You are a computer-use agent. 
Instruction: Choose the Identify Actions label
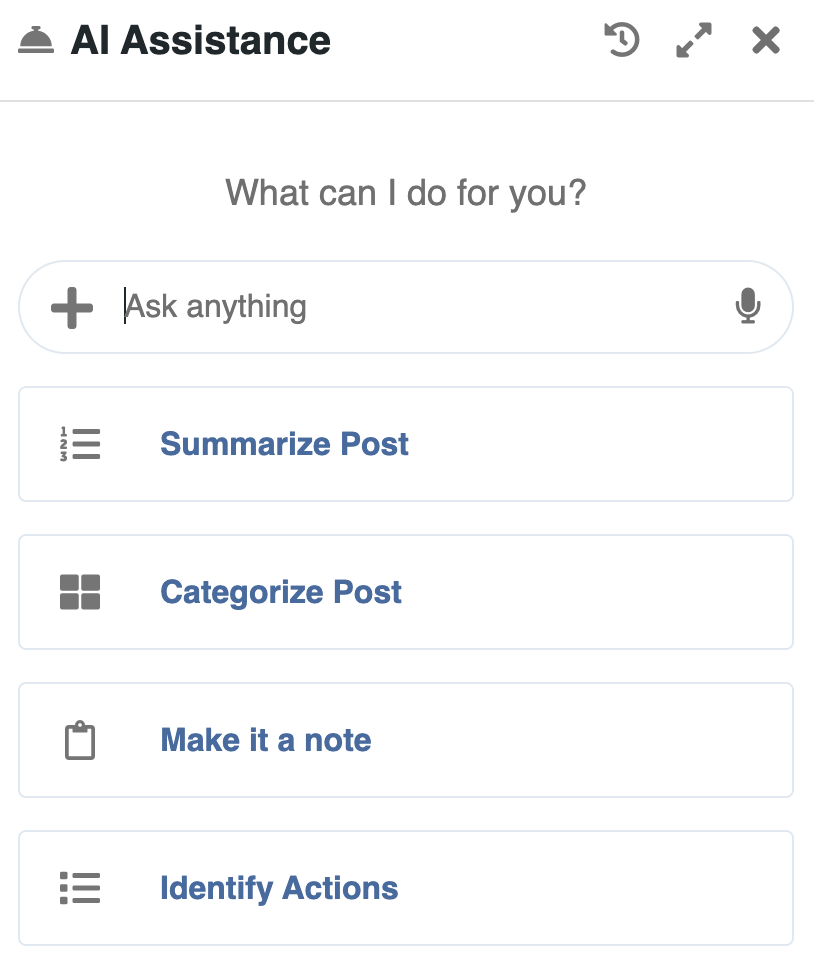point(279,888)
